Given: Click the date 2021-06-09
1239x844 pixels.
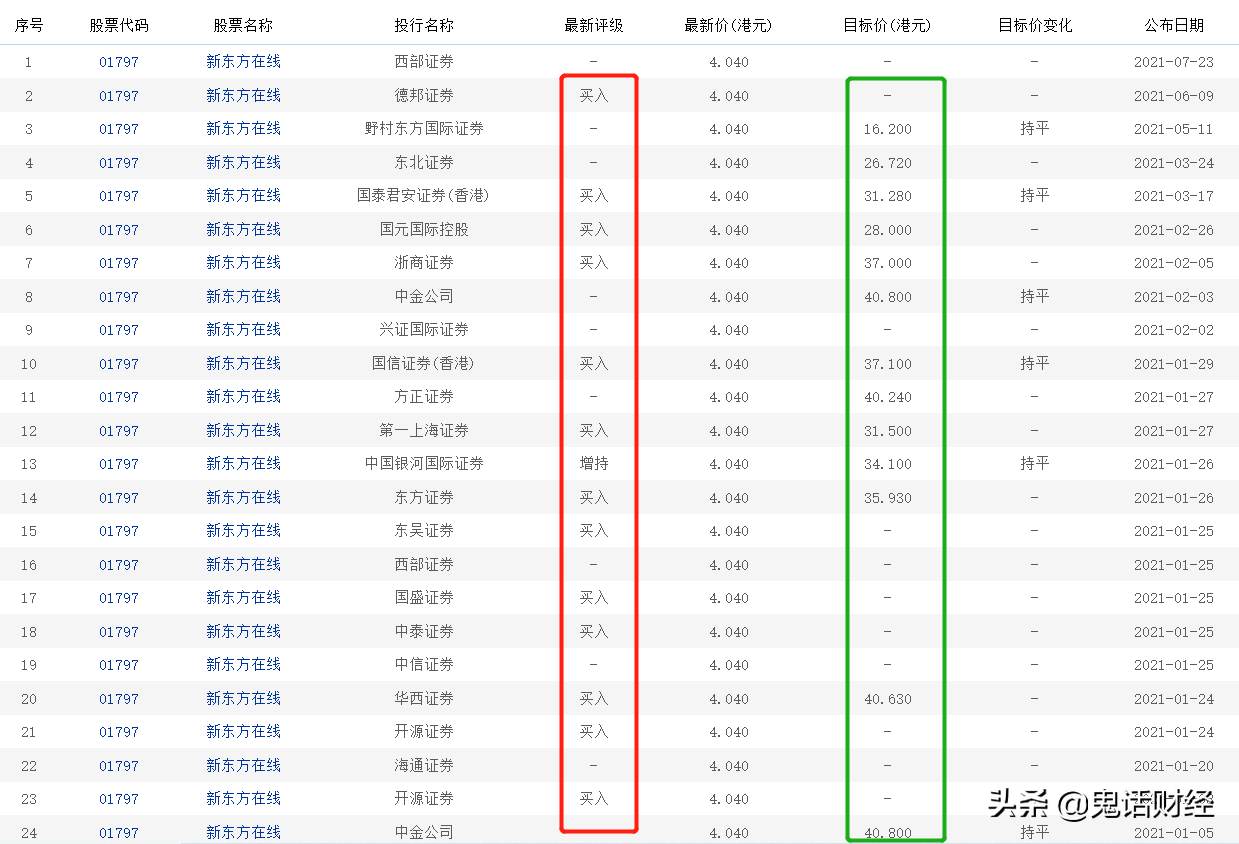Looking at the screenshot, I should pyautogui.click(x=1174, y=96).
